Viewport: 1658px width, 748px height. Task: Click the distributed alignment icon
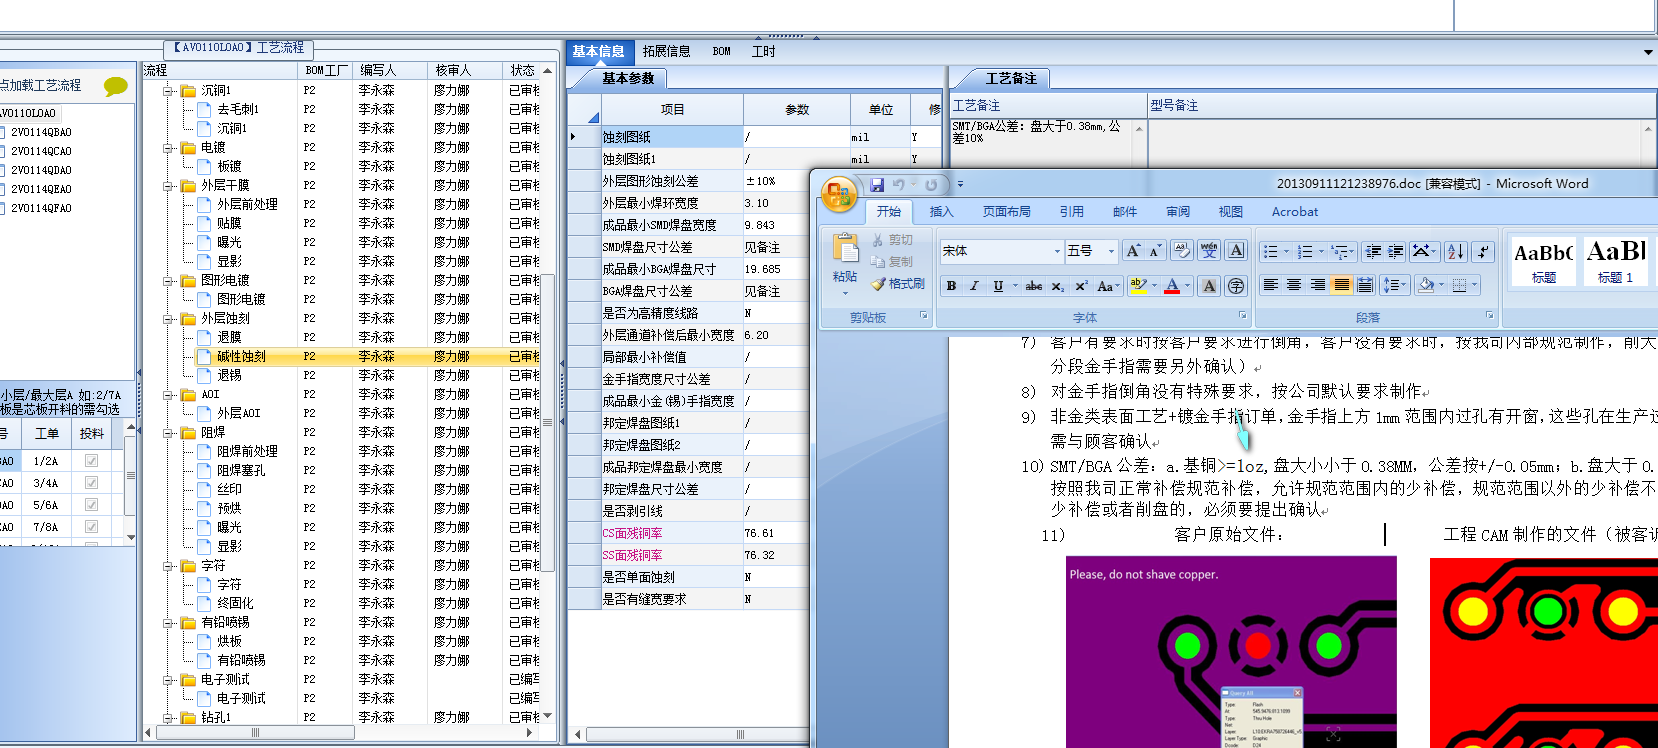pyautogui.click(x=1365, y=285)
